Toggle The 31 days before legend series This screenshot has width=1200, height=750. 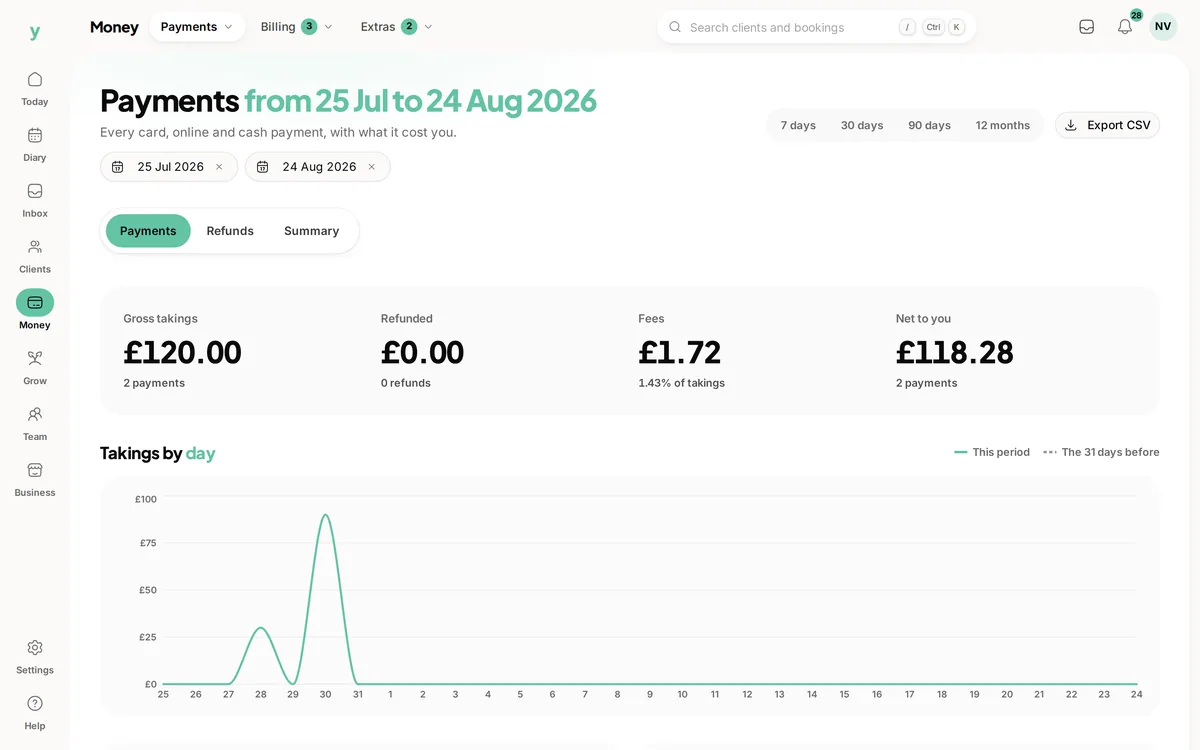click(1101, 452)
